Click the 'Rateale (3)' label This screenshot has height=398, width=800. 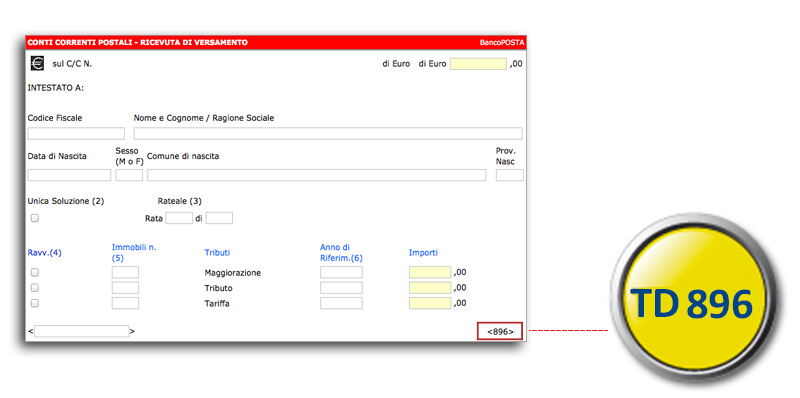[180, 201]
